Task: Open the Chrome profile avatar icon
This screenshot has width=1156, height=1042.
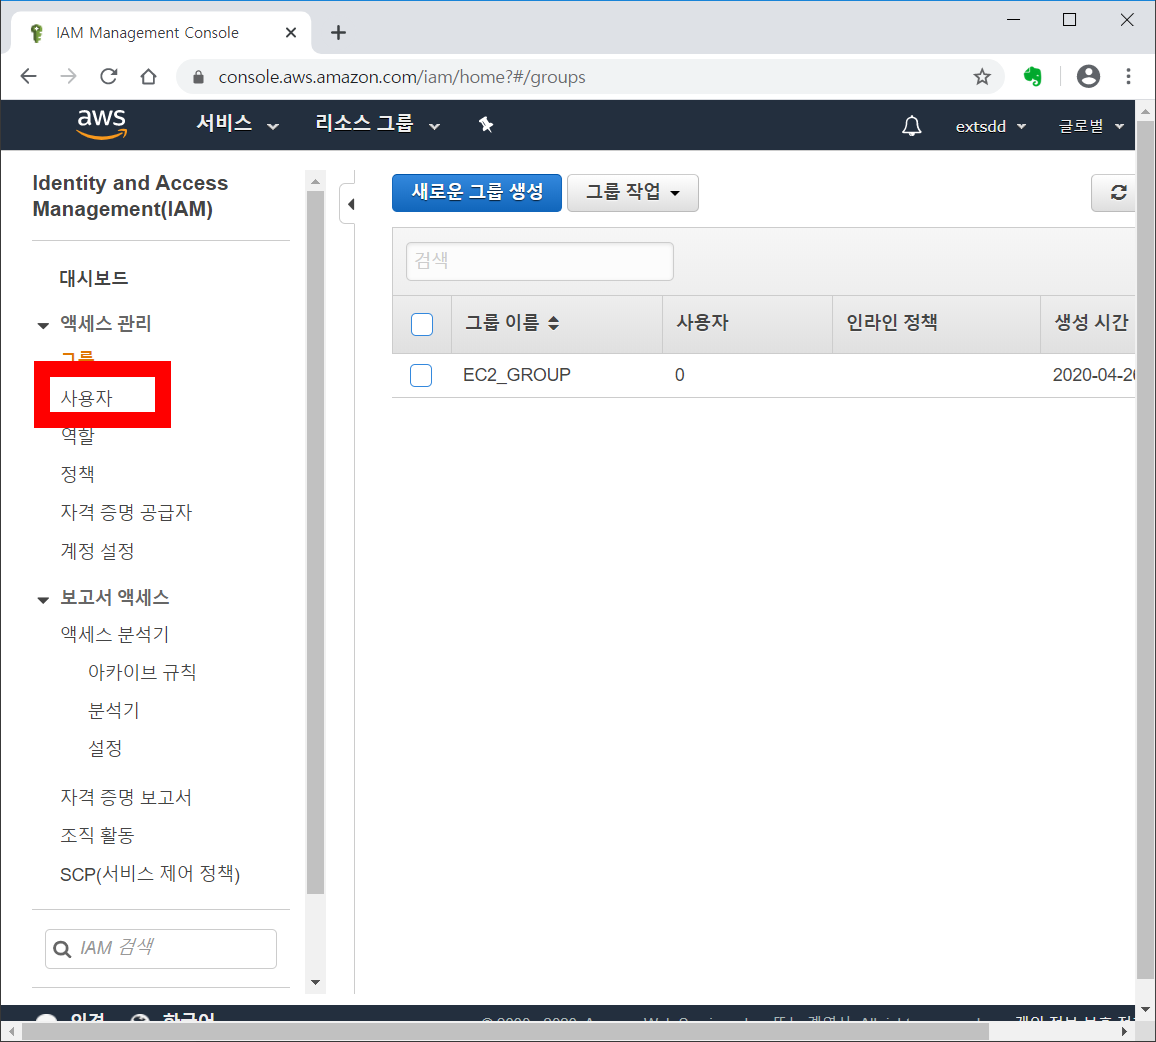Action: click(x=1088, y=76)
